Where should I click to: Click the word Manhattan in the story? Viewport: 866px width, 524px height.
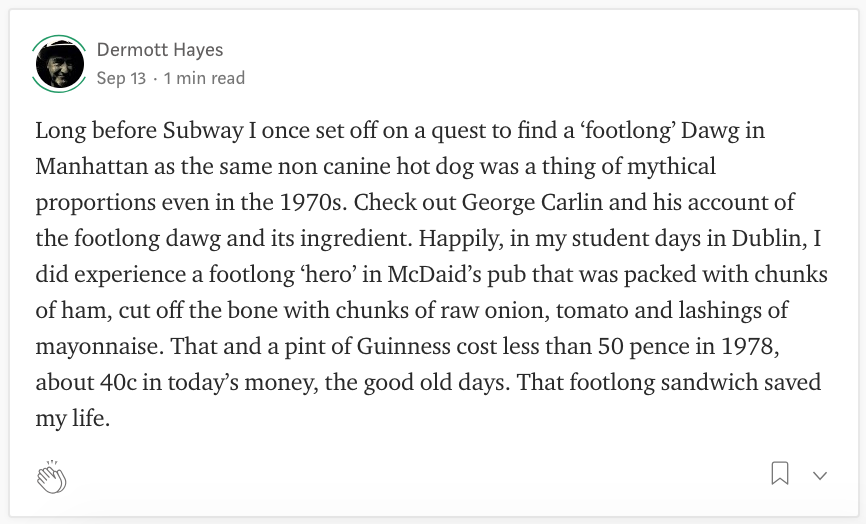pyautogui.click(x=92, y=166)
